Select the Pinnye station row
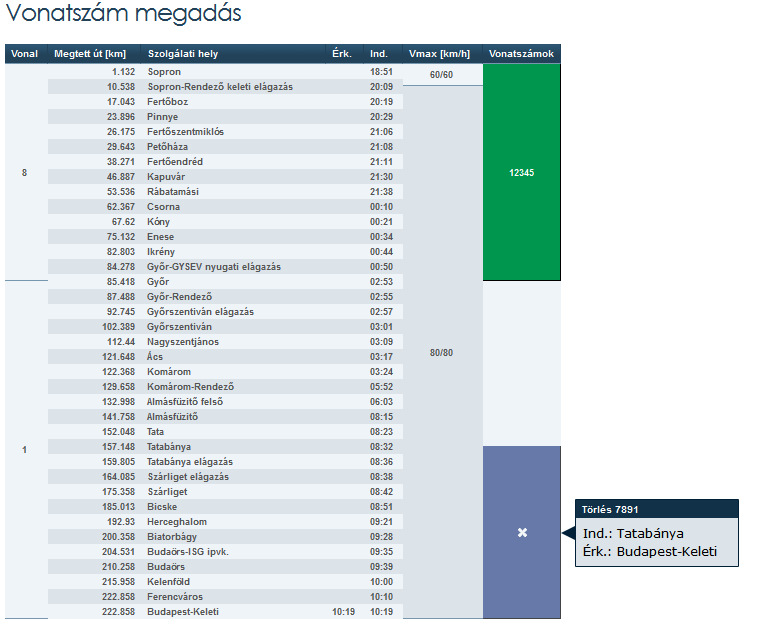Viewport: 758px width, 625px height. coord(225,116)
